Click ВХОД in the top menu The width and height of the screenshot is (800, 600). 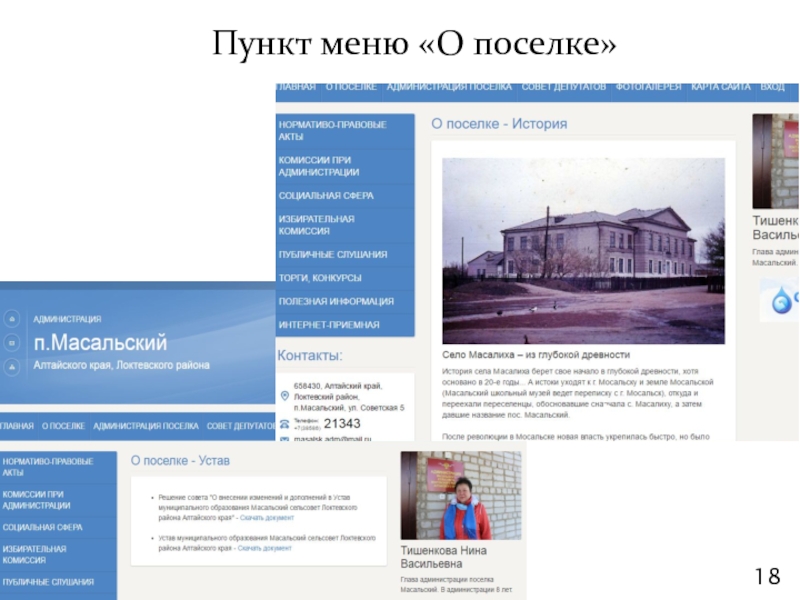coord(772,87)
